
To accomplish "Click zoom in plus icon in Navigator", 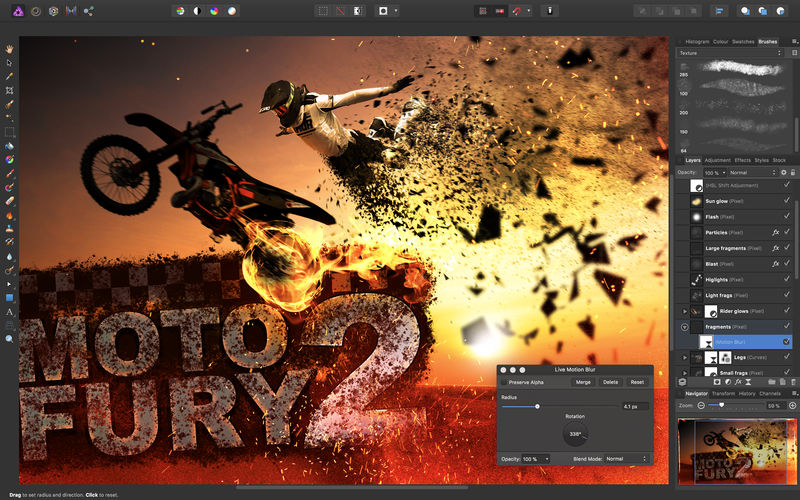I will pos(792,406).
